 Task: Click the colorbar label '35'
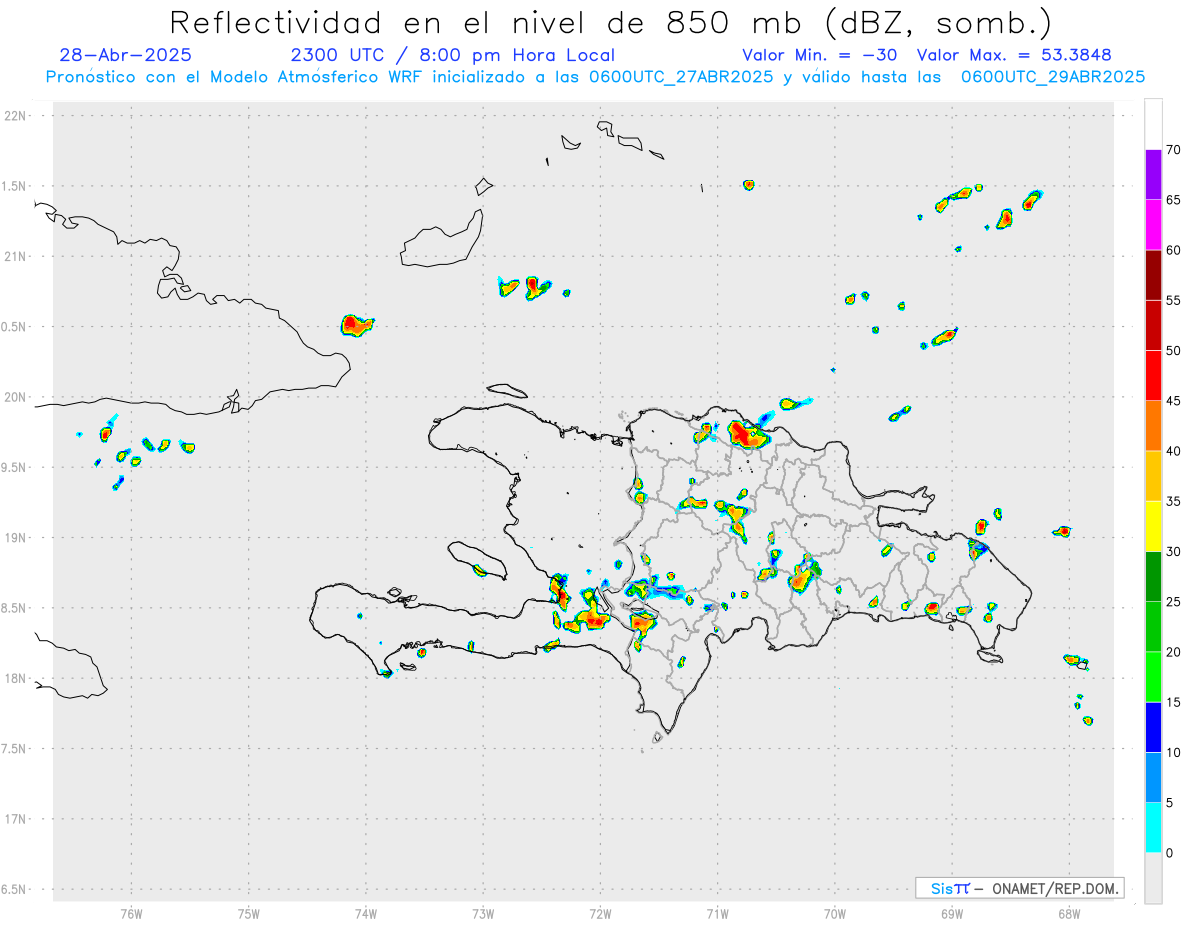tap(1174, 501)
